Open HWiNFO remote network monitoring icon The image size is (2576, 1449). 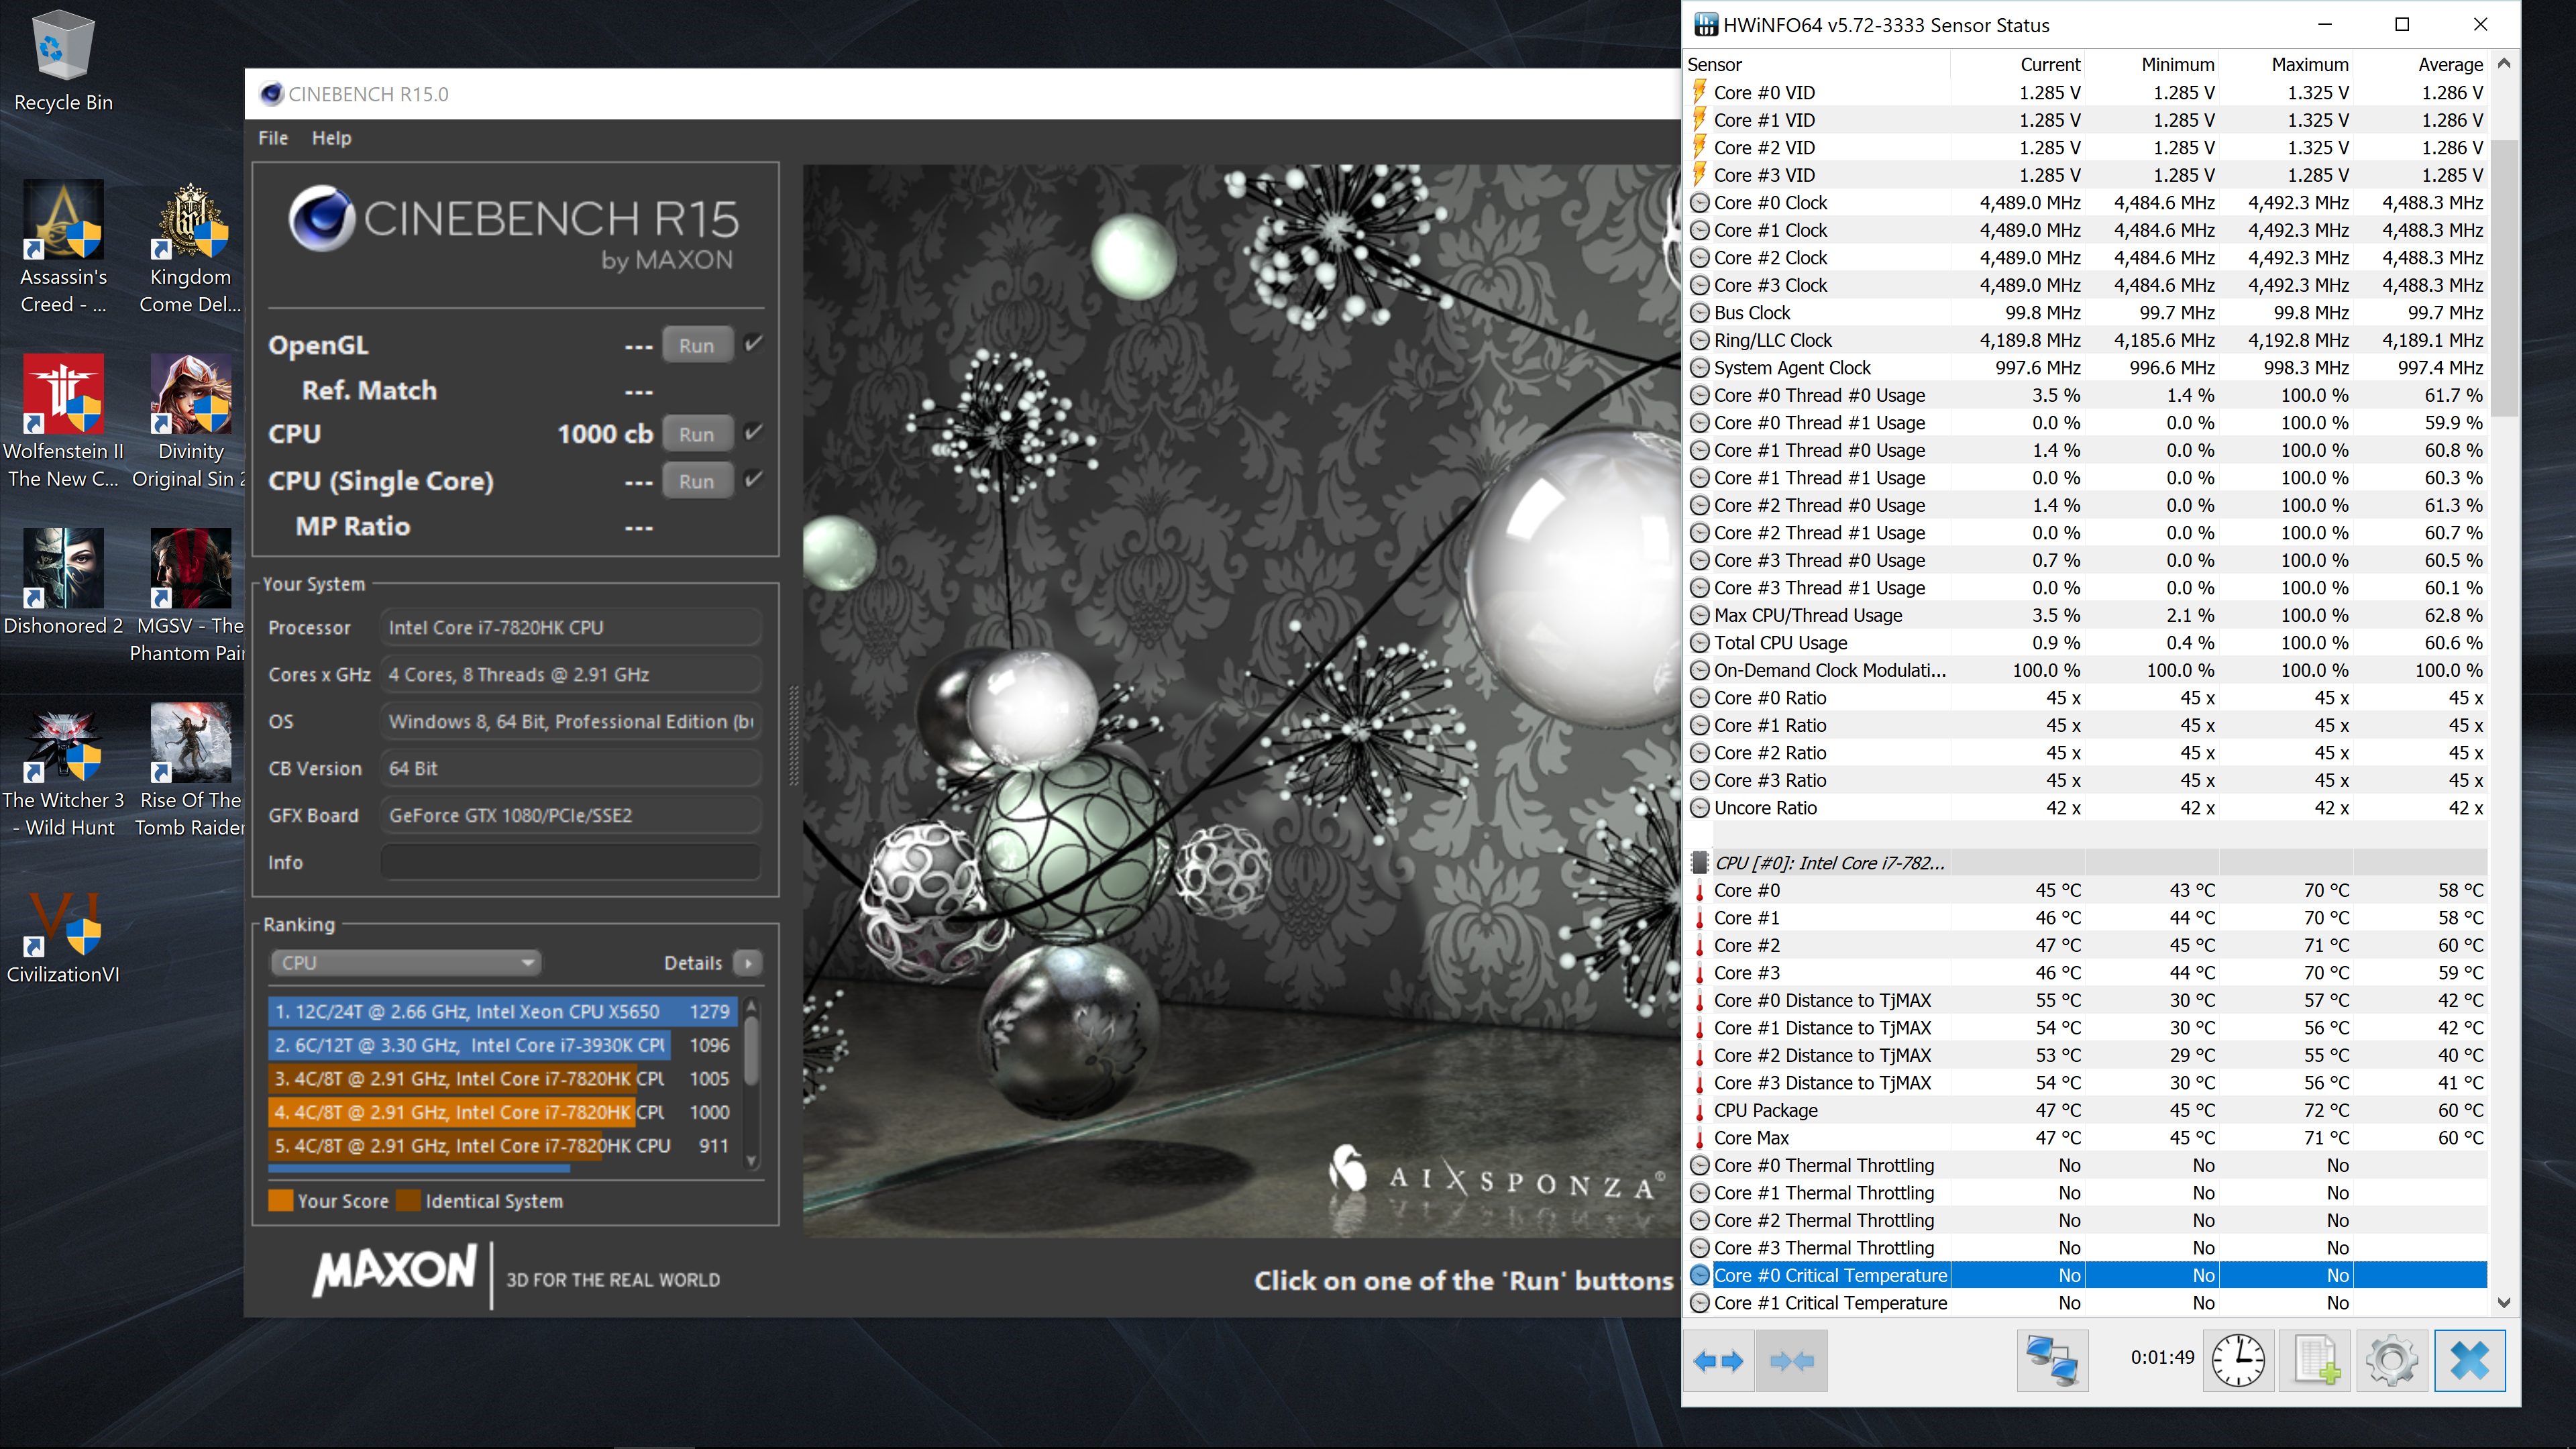(x=2052, y=1361)
